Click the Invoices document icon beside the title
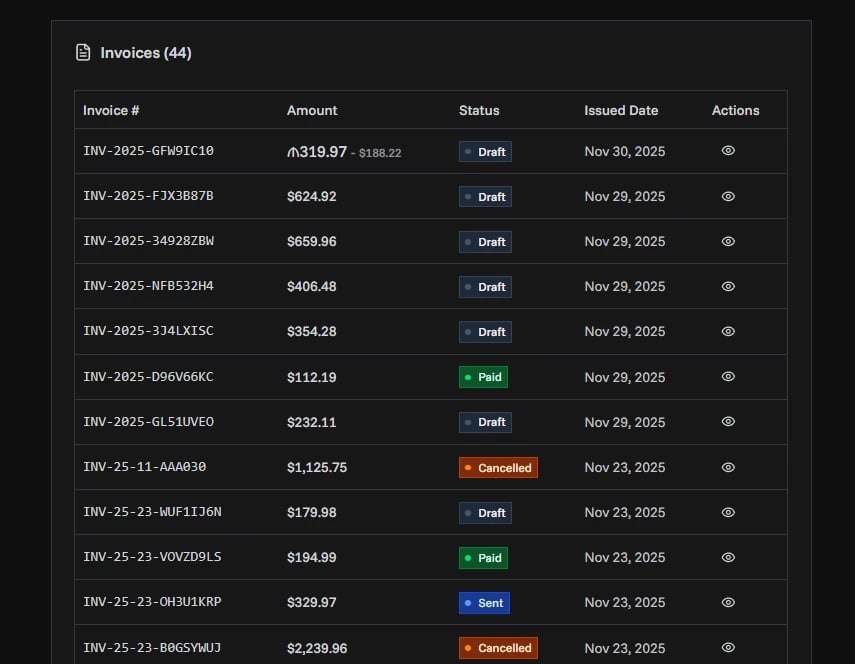 pyautogui.click(x=83, y=53)
